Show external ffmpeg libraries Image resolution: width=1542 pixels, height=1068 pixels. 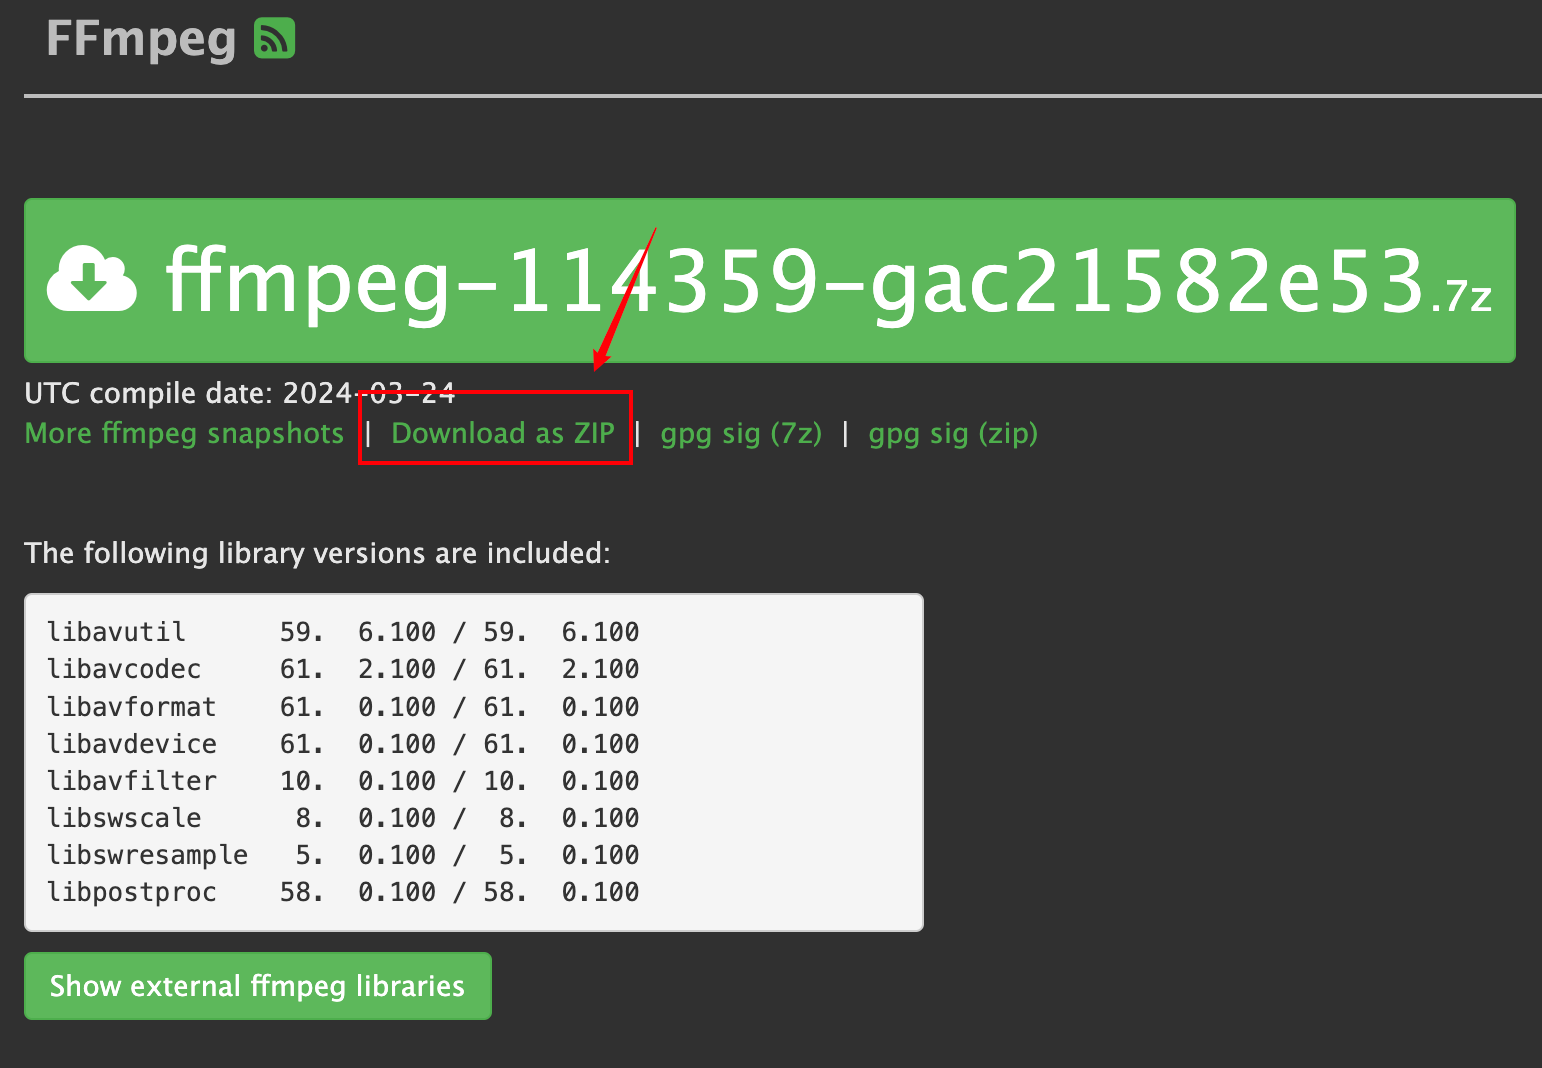pyautogui.click(x=258, y=986)
